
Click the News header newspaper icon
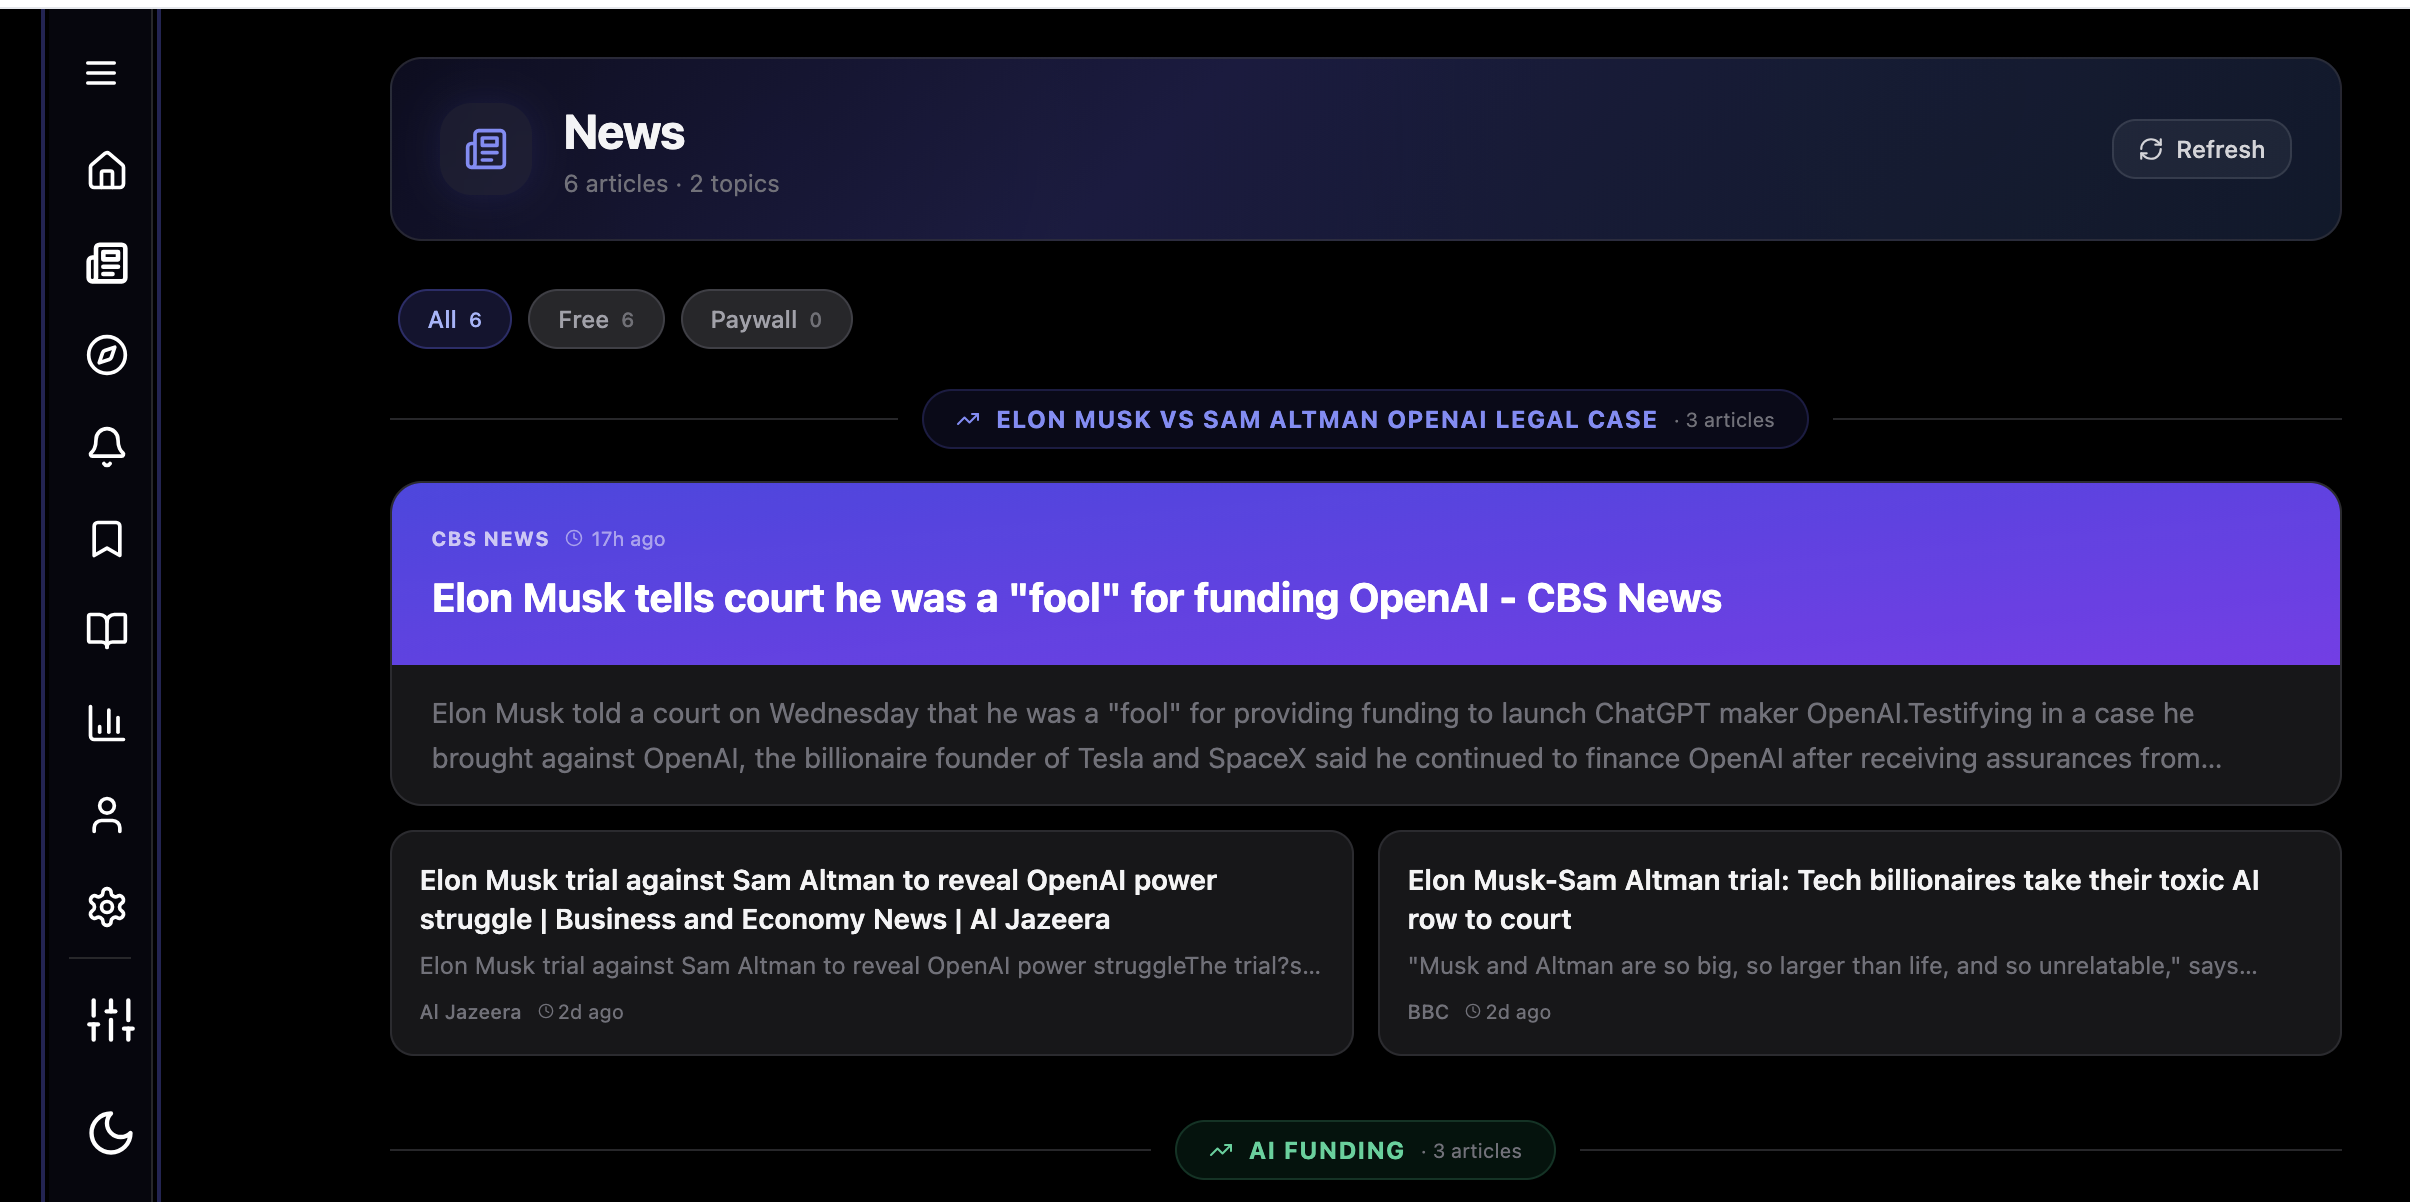click(486, 149)
